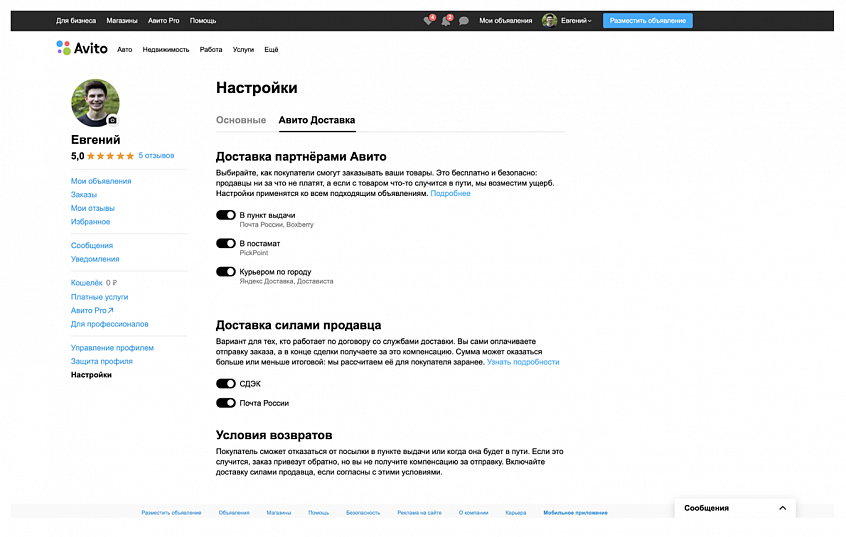
Task: Open «Платные услуги» in sidebar
Action: pos(99,297)
